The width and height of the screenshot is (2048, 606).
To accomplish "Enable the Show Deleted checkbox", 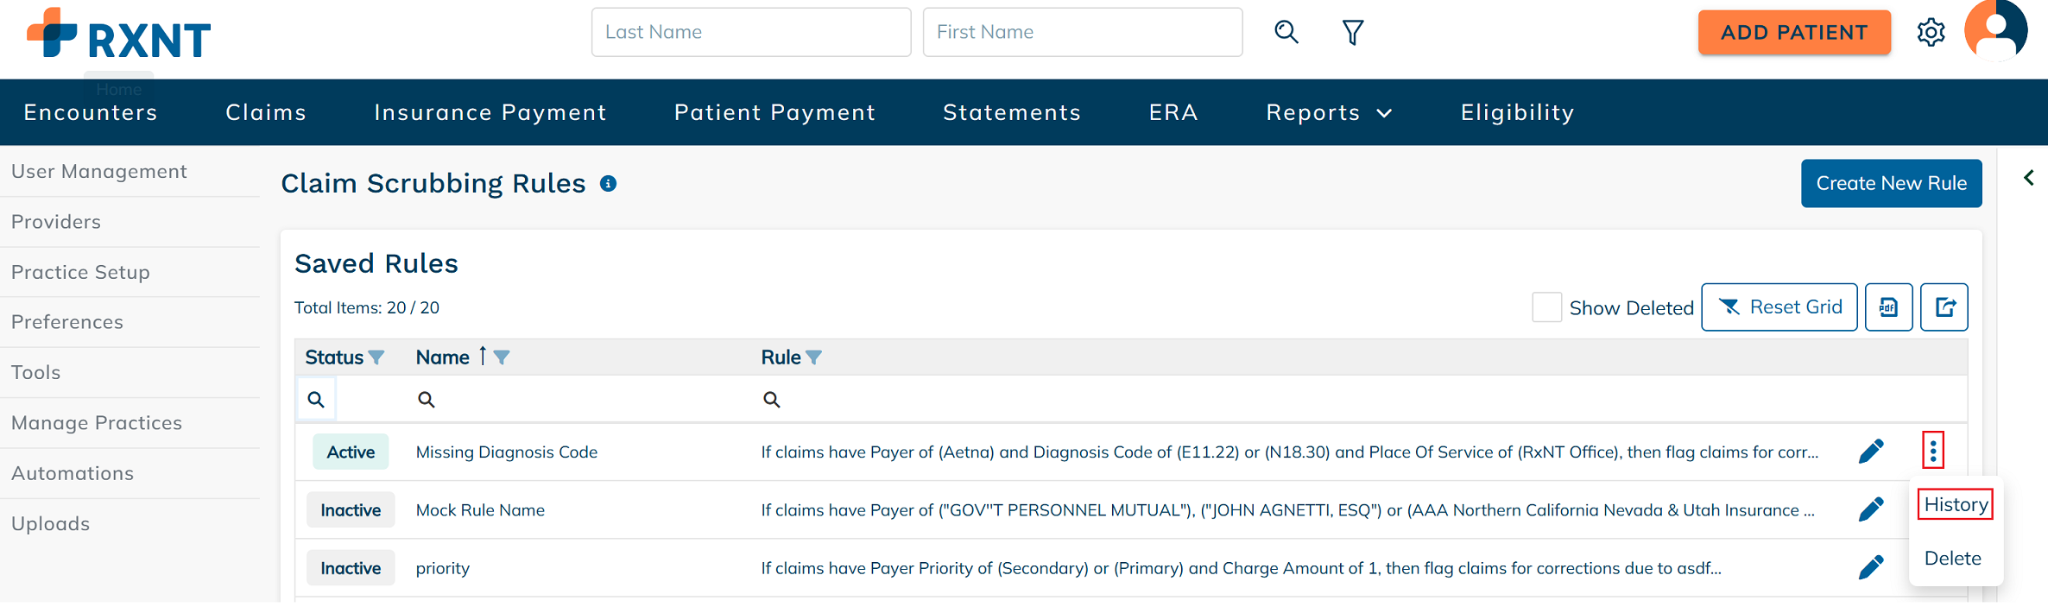I will pos(1546,307).
